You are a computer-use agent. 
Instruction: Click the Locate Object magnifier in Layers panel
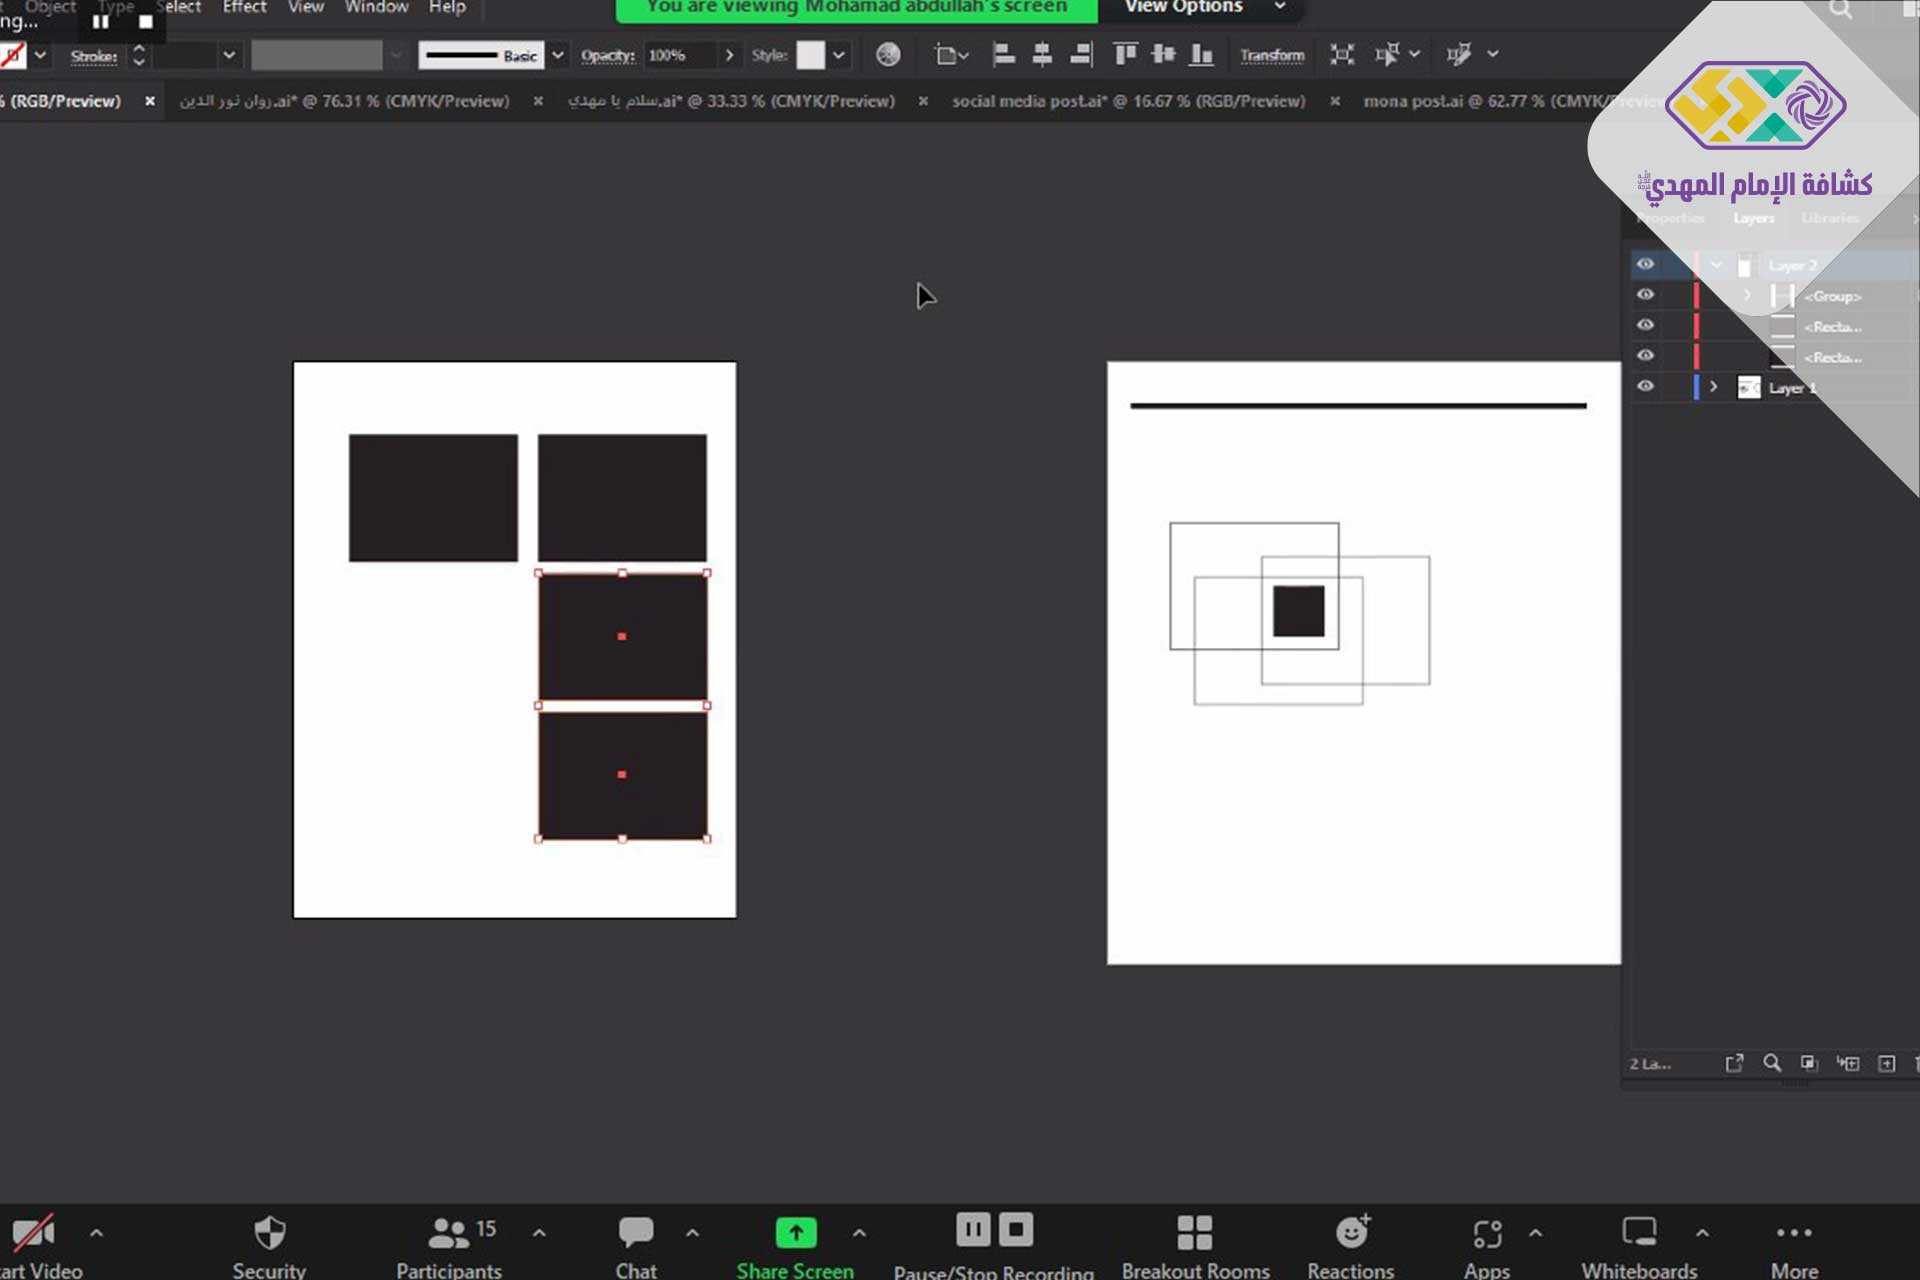click(1771, 1063)
